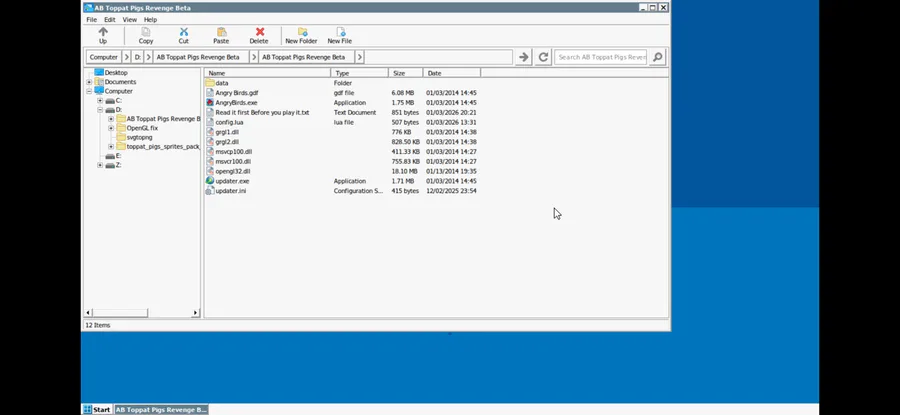The width and height of the screenshot is (900, 415).
Task: Click the Go arrow next to the address bar
Action: pos(523,57)
